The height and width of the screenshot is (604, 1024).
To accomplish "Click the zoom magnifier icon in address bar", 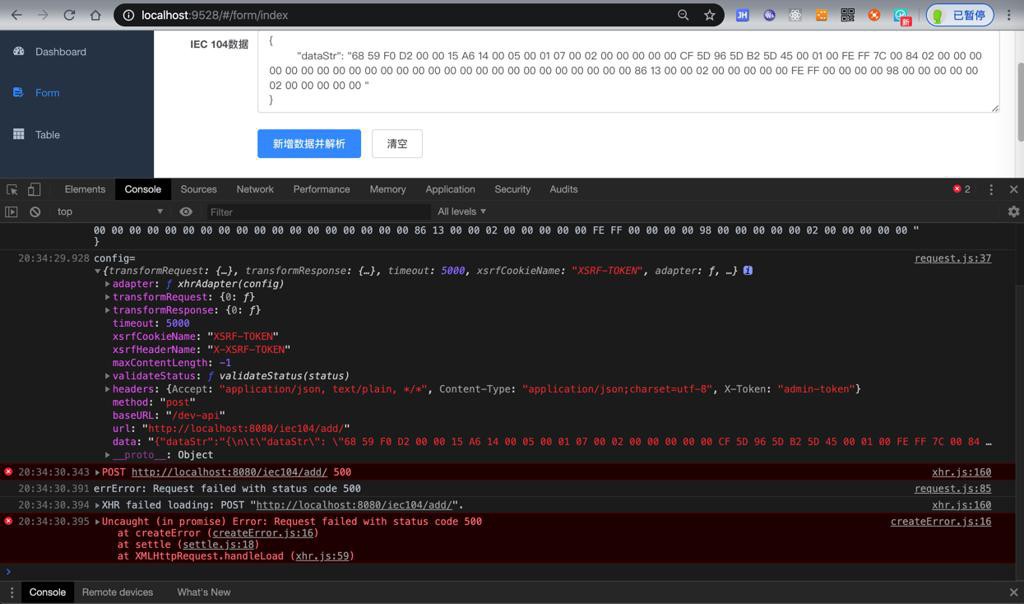I will pyautogui.click(x=683, y=15).
